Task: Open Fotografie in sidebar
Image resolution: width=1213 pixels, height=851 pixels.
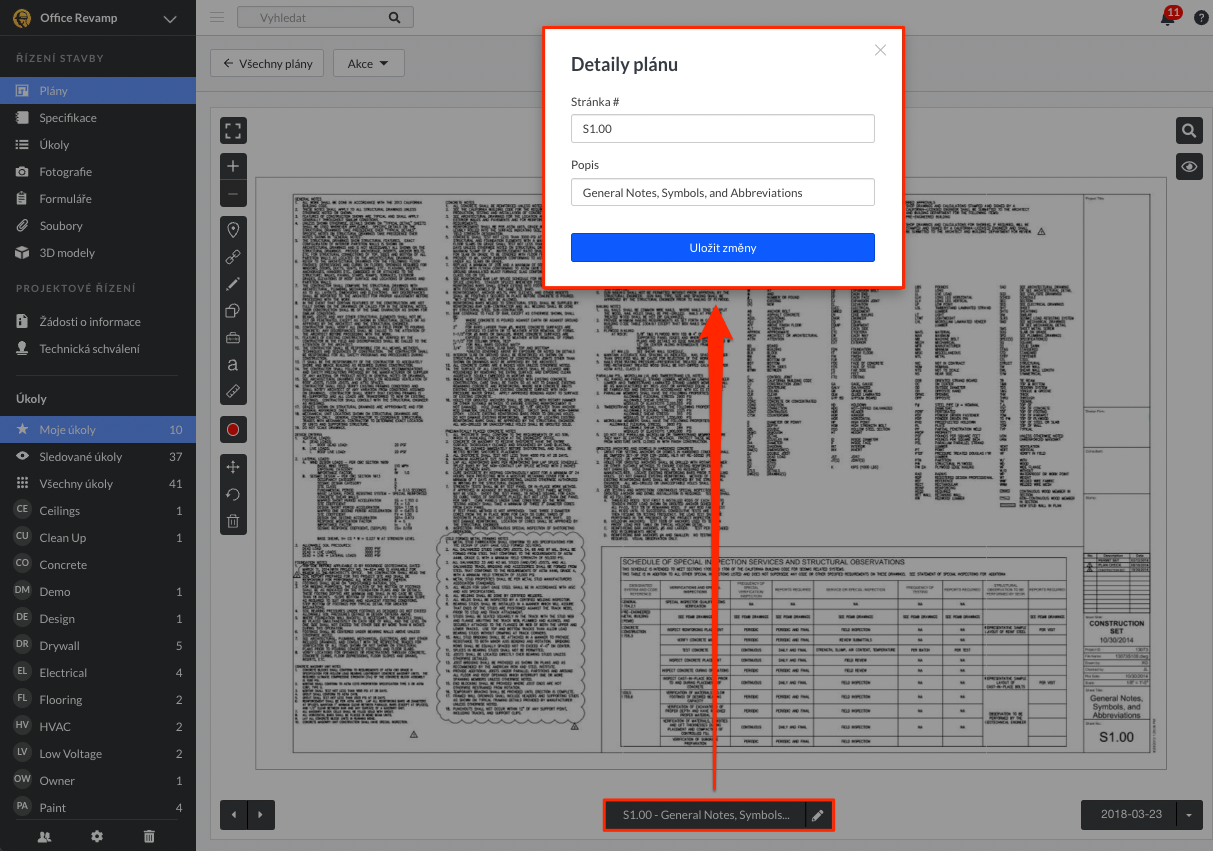Action: (98, 171)
